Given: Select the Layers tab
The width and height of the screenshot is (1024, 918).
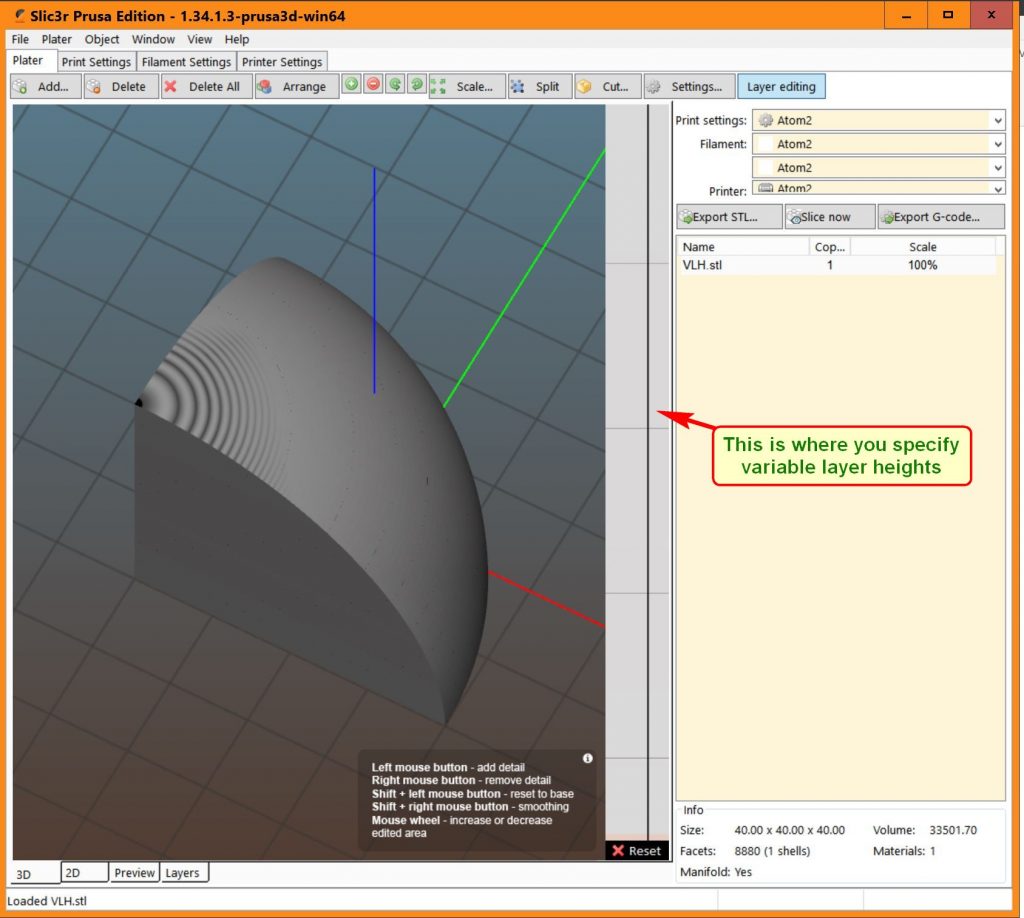Looking at the screenshot, I should point(185,873).
